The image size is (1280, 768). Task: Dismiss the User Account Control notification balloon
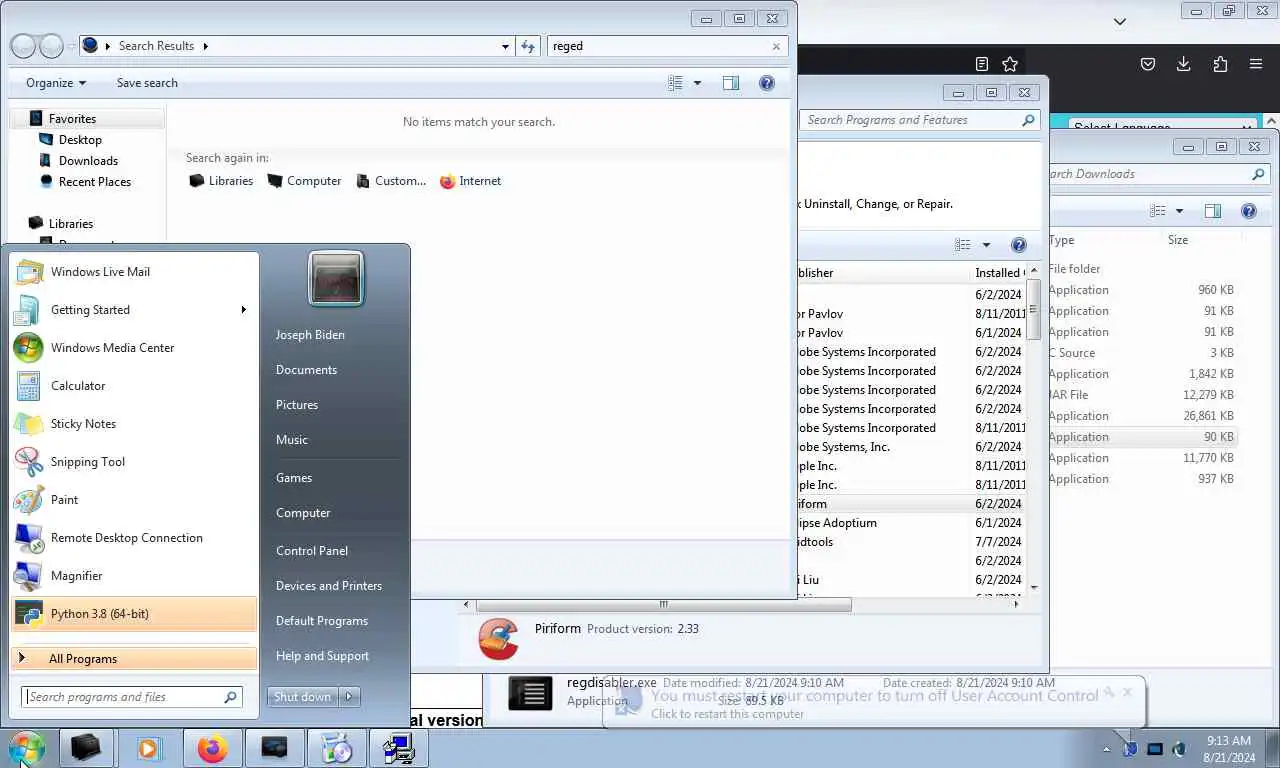[1127, 691]
